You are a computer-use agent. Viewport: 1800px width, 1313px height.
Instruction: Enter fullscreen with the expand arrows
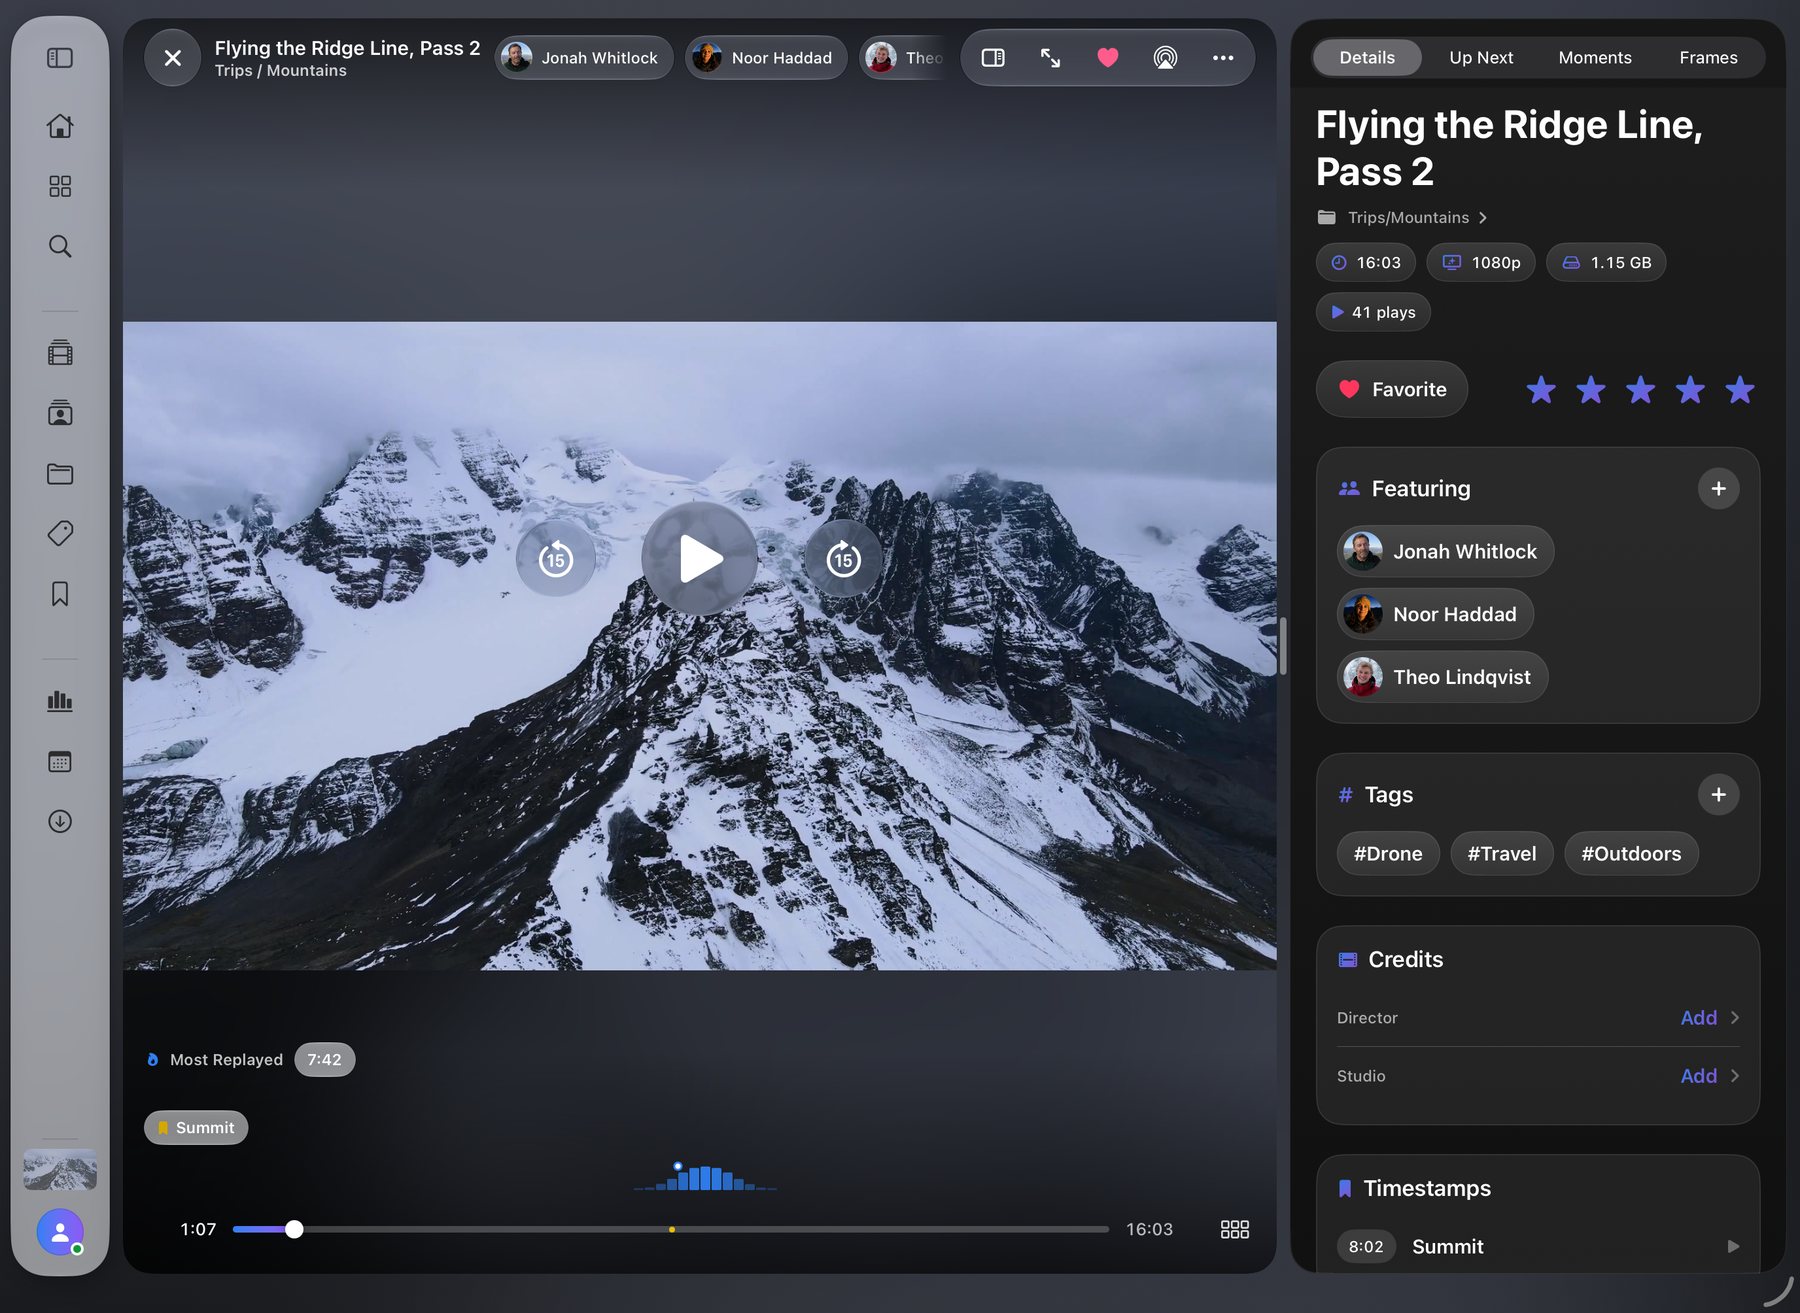point(1050,58)
